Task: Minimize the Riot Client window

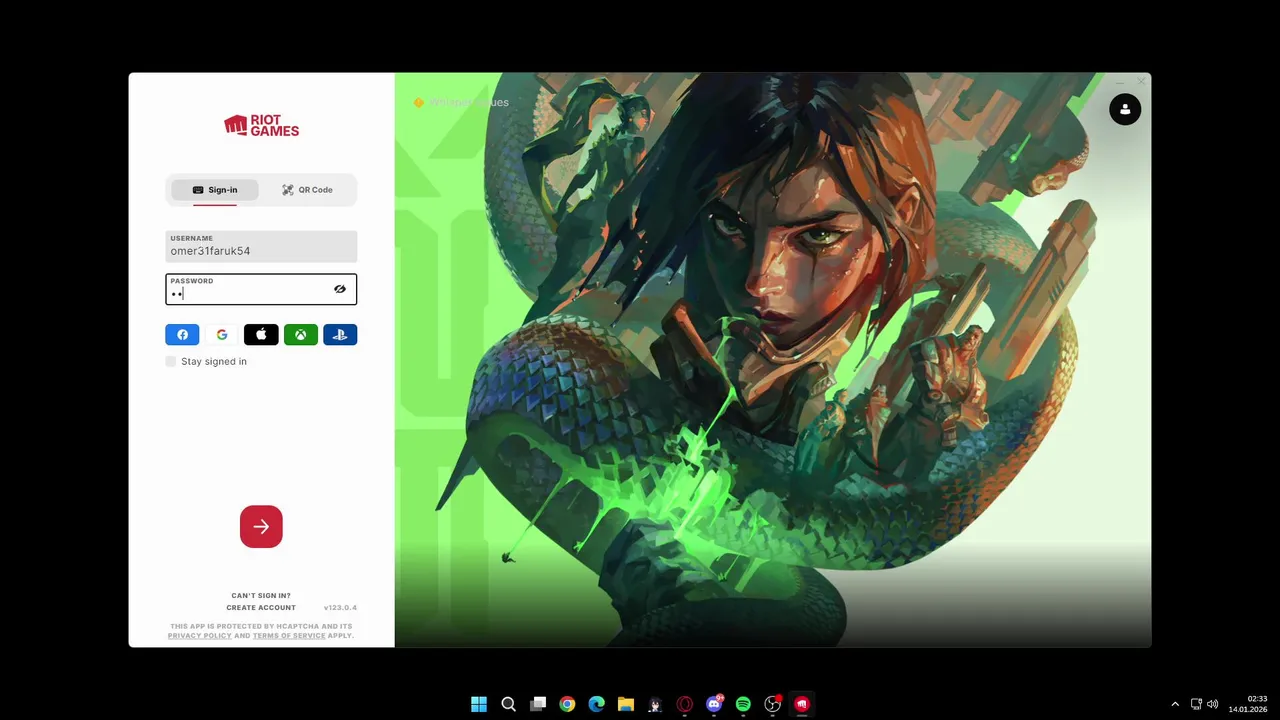Action: pos(1118,82)
